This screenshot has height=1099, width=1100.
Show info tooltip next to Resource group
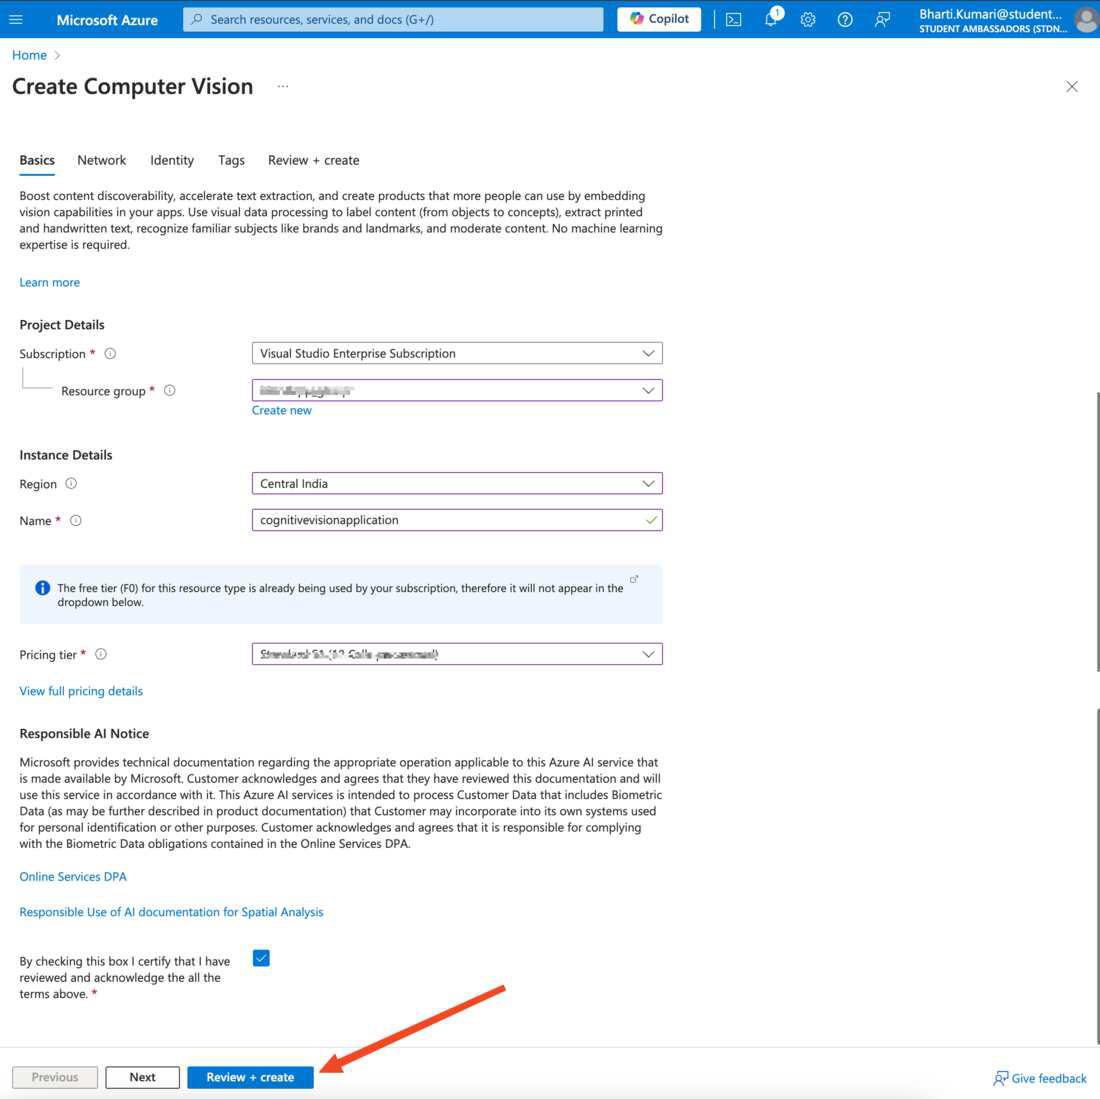point(170,391)
